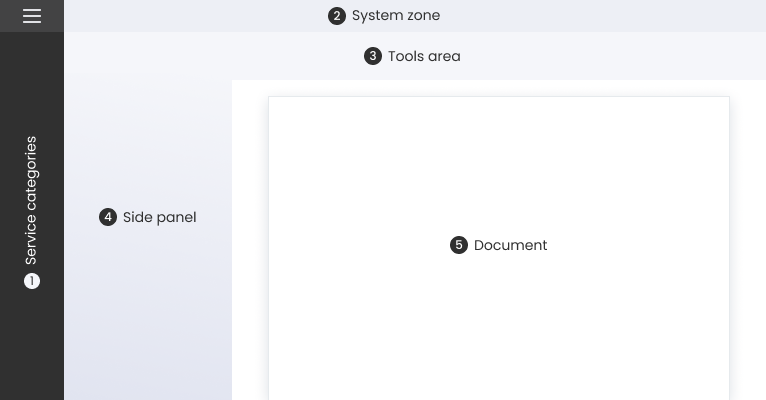Open the hamburger menu
The image size is (766, 400).
(32, 16)
